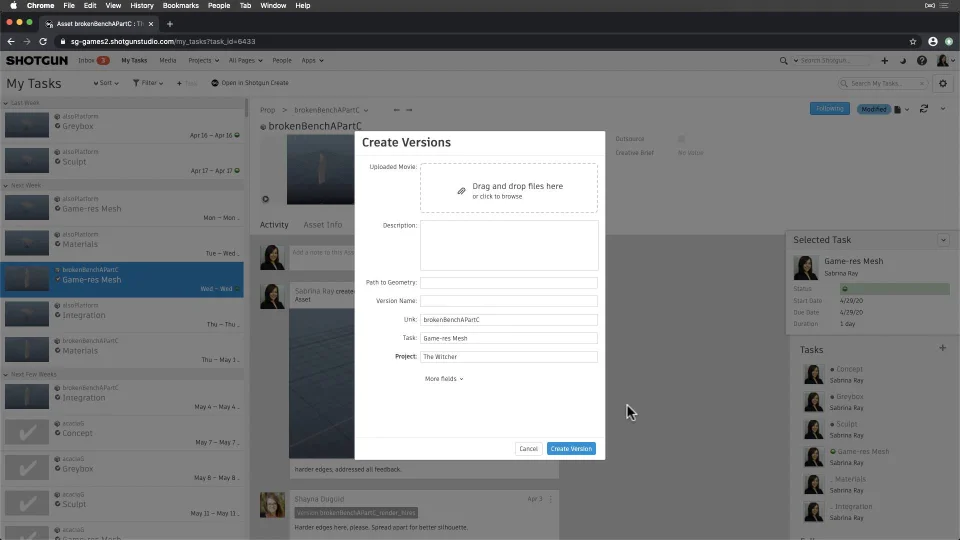
Task: Select the alsoPlatform Sculpt task
Action: point(122,160)
